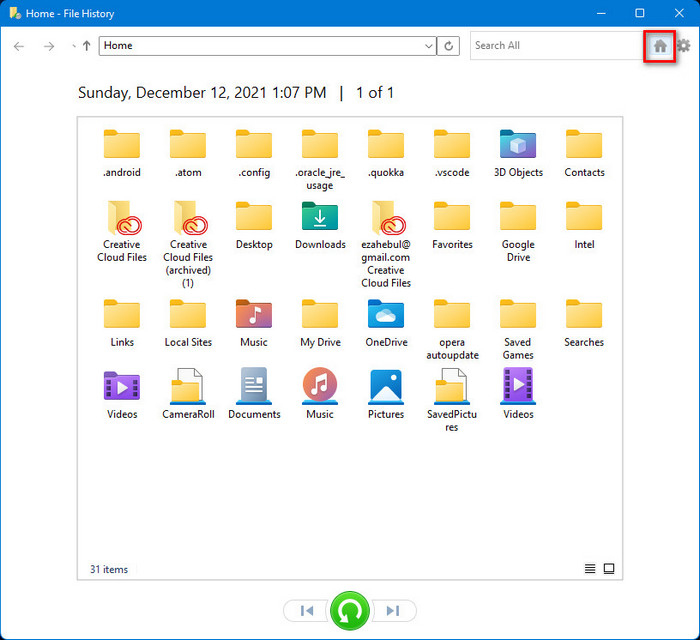This screenshot has height=640, width=700.
Task: Select the My Drive folder
Action: pos(320,324)
